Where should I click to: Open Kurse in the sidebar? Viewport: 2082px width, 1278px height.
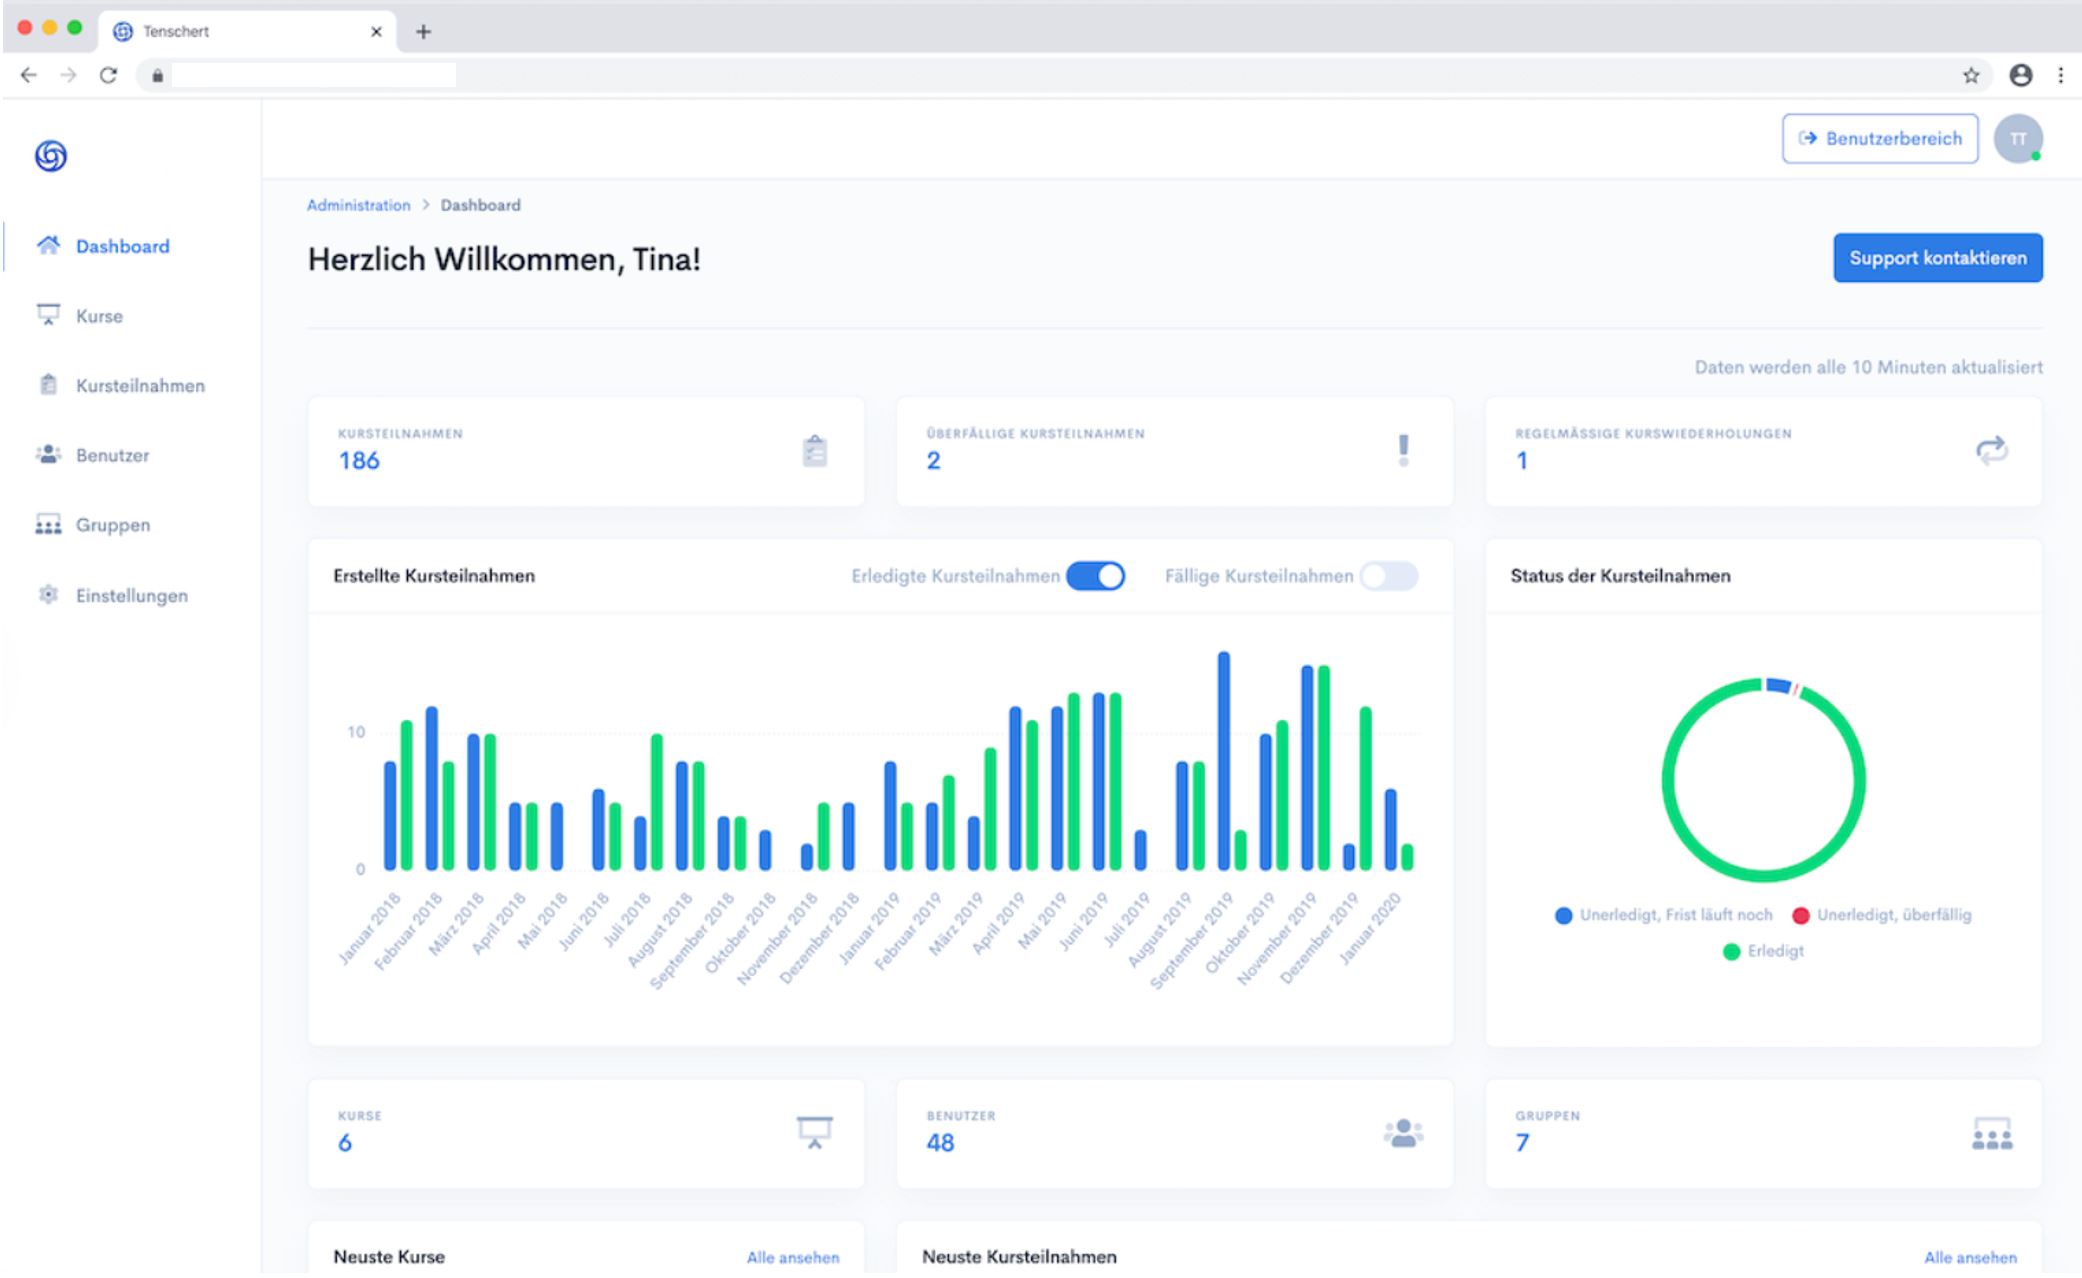(x=98, y=316)
